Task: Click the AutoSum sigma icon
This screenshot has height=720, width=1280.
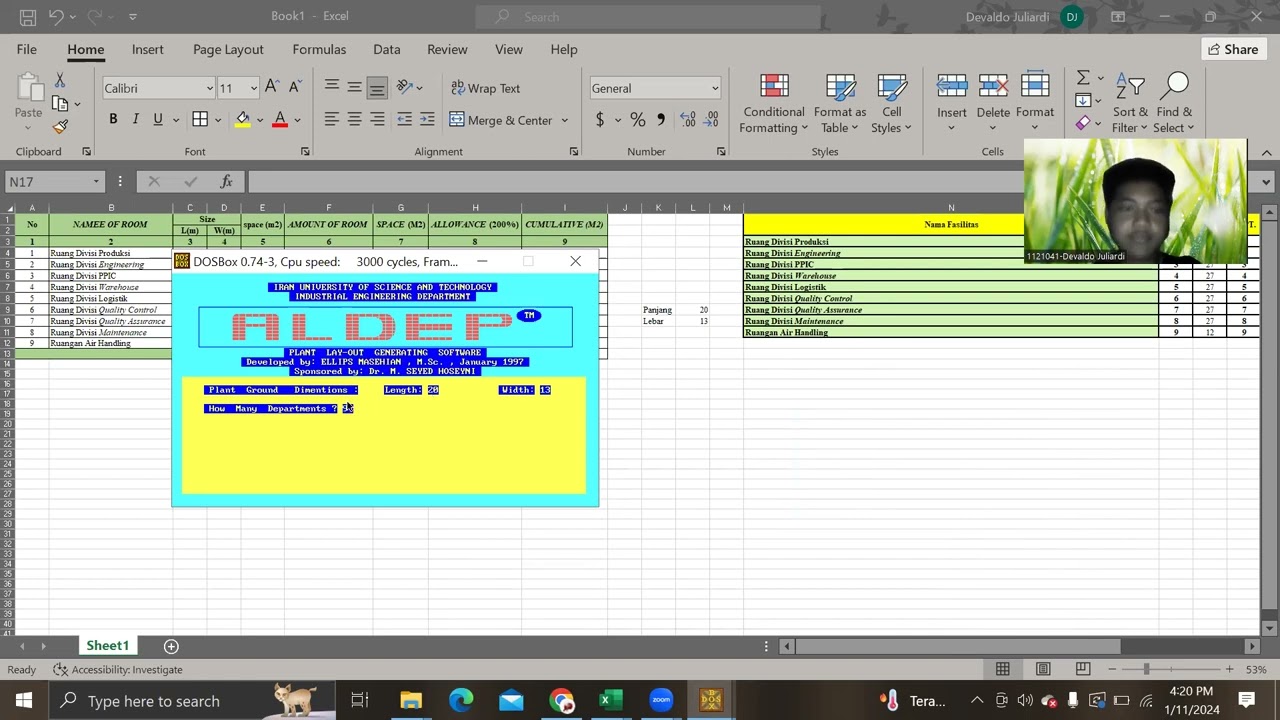Action: (x=1083, y=78)
